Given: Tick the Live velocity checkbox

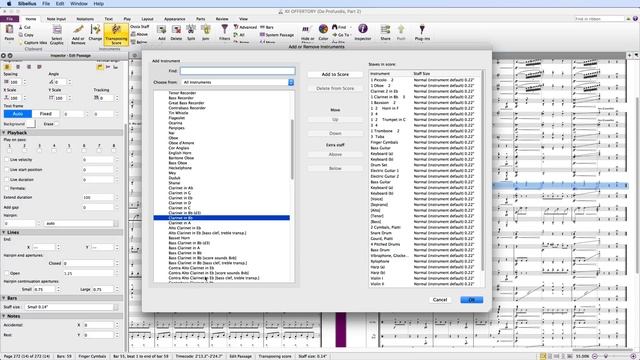Looking at the screenshot, I should pos(7,160).
